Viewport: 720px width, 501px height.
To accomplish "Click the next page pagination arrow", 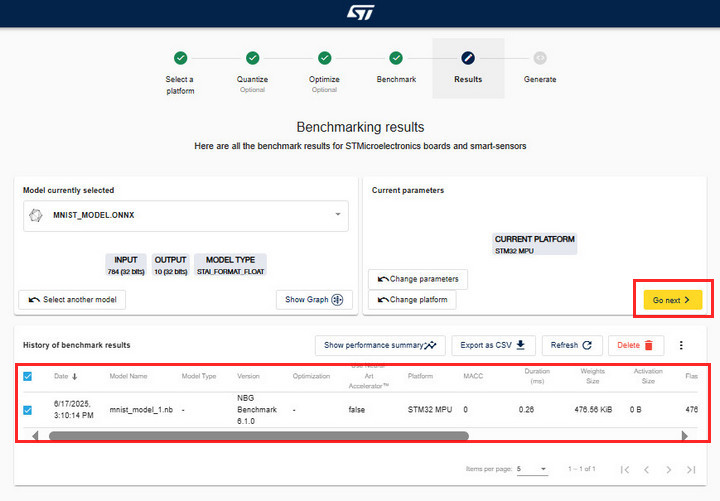I will tap(669, 469).
